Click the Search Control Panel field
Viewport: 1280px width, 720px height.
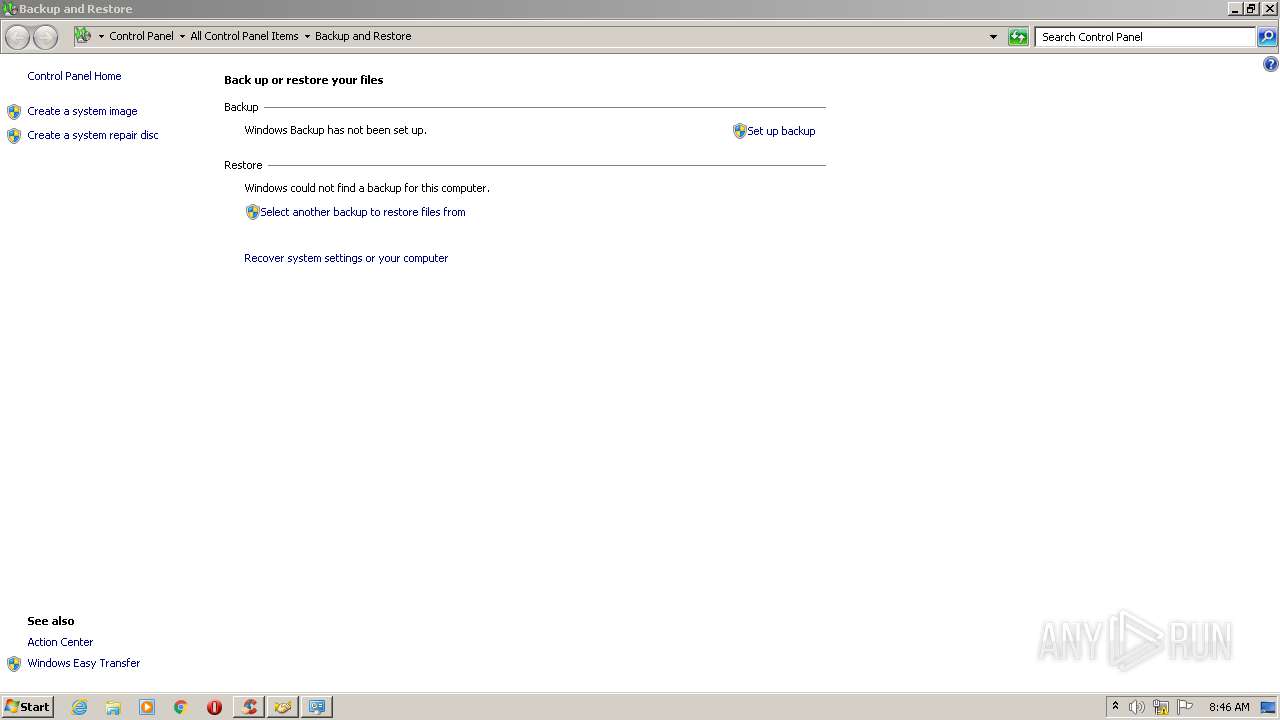pos(1145,37)
